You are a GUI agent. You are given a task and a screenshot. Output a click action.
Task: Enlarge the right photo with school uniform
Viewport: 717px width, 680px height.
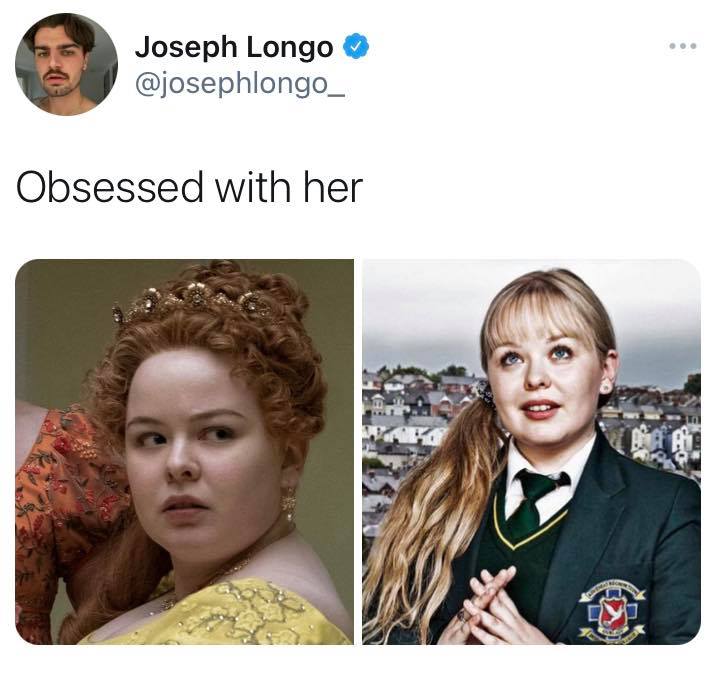[x=531, y=452]
